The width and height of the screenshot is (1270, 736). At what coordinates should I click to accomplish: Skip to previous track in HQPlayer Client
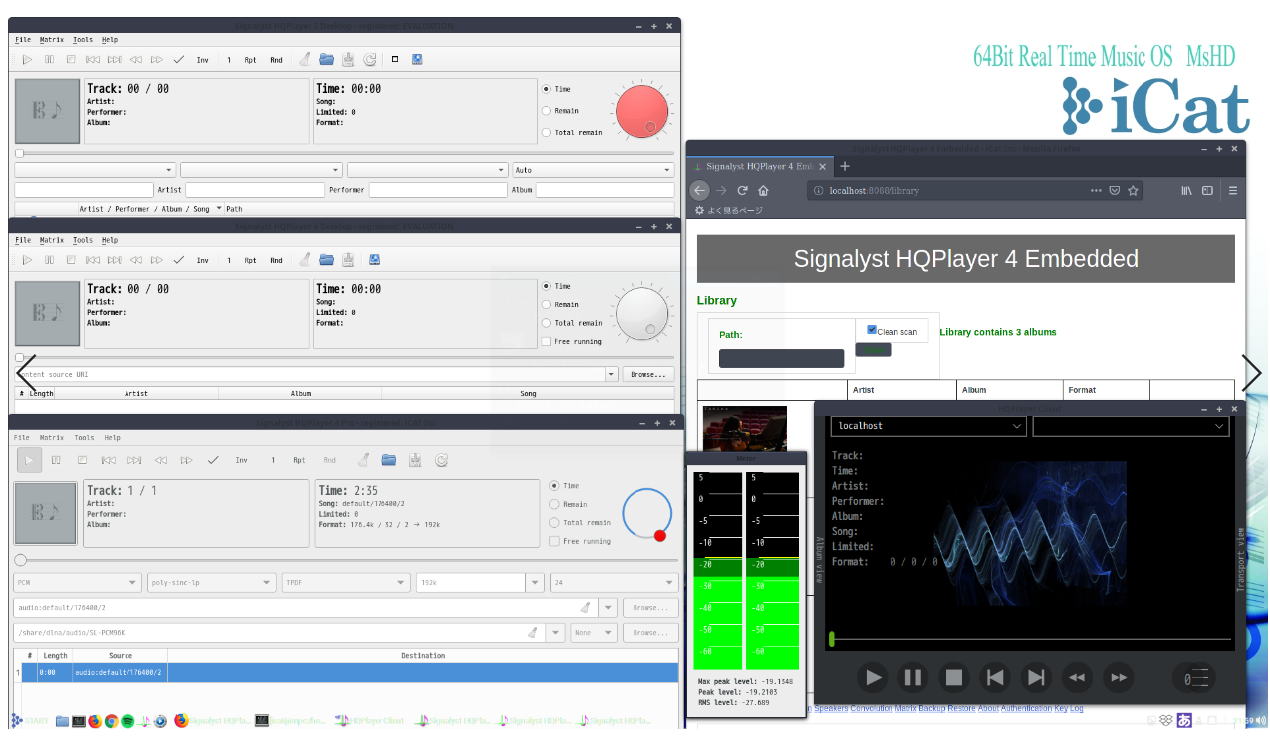pos(995,677)
